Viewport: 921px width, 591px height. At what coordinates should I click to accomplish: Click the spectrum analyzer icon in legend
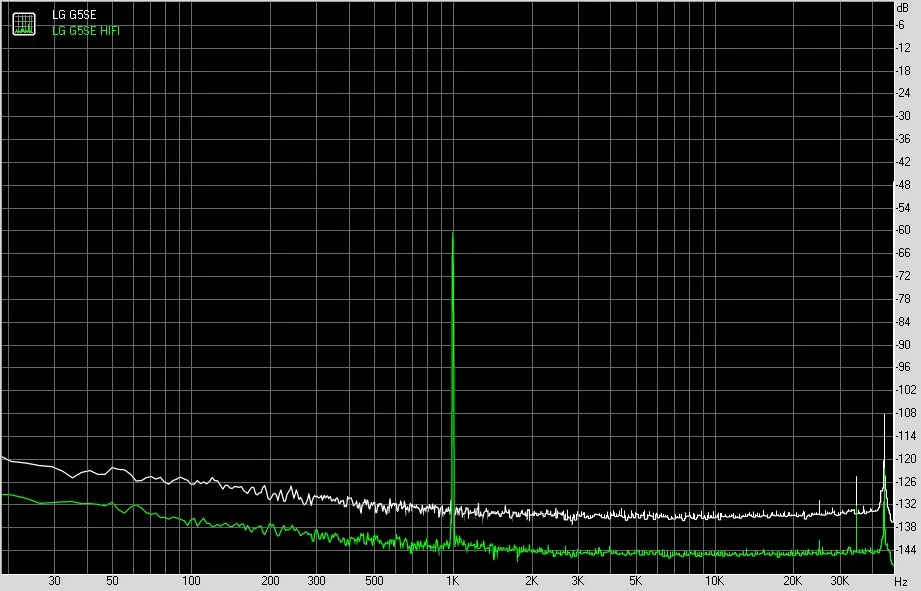[x=24, y=24]
